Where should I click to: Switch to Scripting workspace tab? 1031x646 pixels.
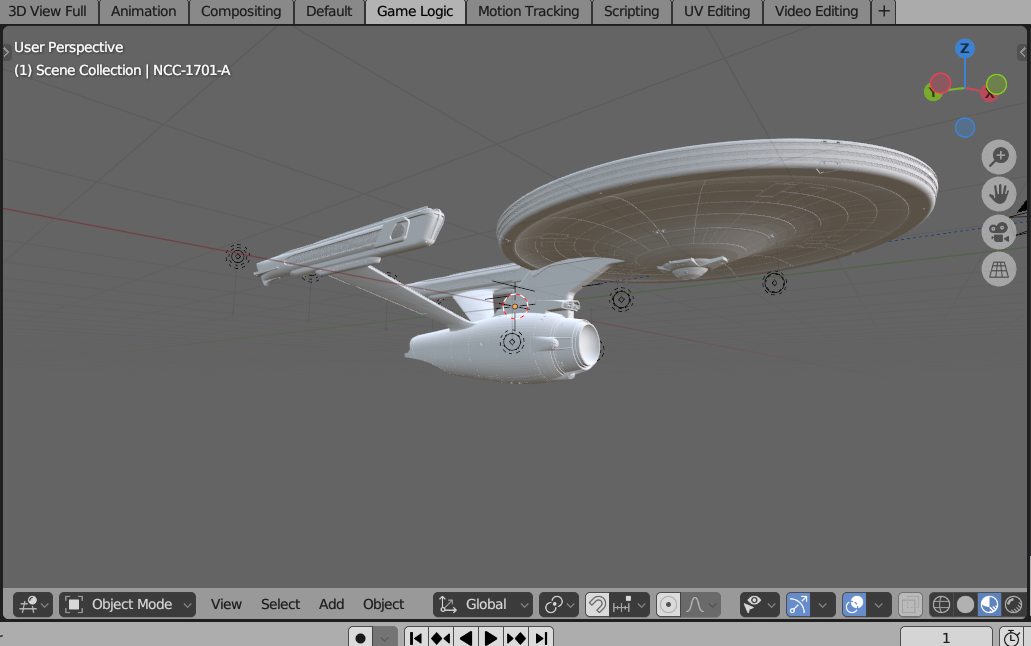(631, 11)
